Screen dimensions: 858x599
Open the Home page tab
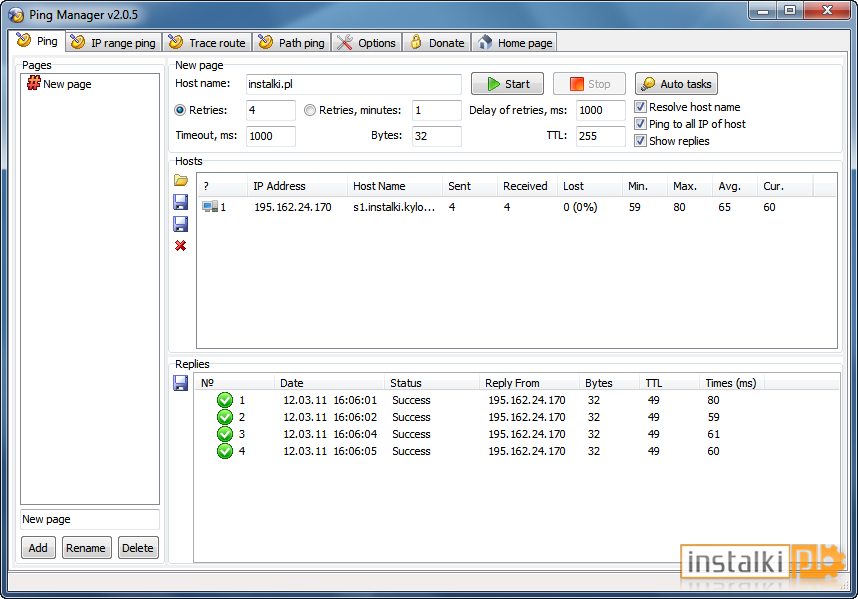pyautogui.click(x=514, y=43)
